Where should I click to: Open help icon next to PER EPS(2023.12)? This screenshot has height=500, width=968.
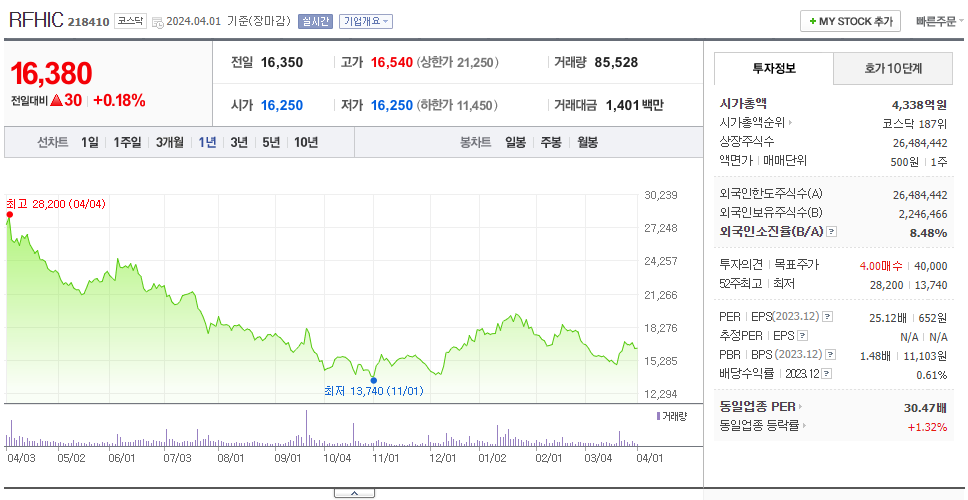tap(828, 317)
